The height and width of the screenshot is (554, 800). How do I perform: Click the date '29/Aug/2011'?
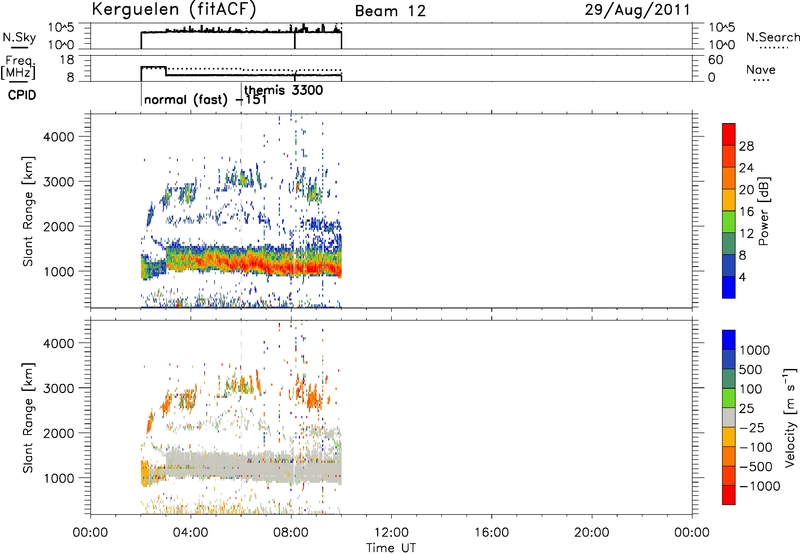click(x=637, y=10)
